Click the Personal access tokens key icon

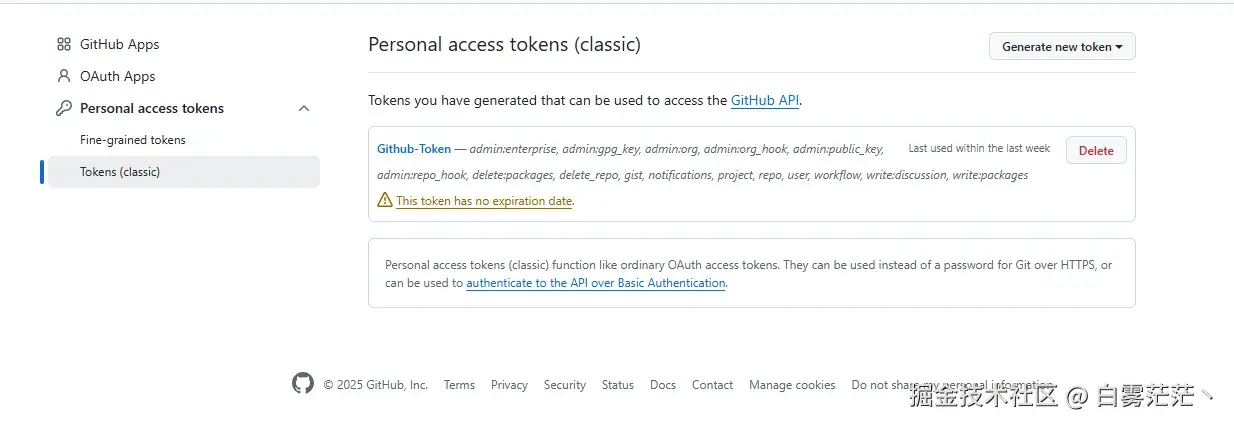[x=64, y=108]
